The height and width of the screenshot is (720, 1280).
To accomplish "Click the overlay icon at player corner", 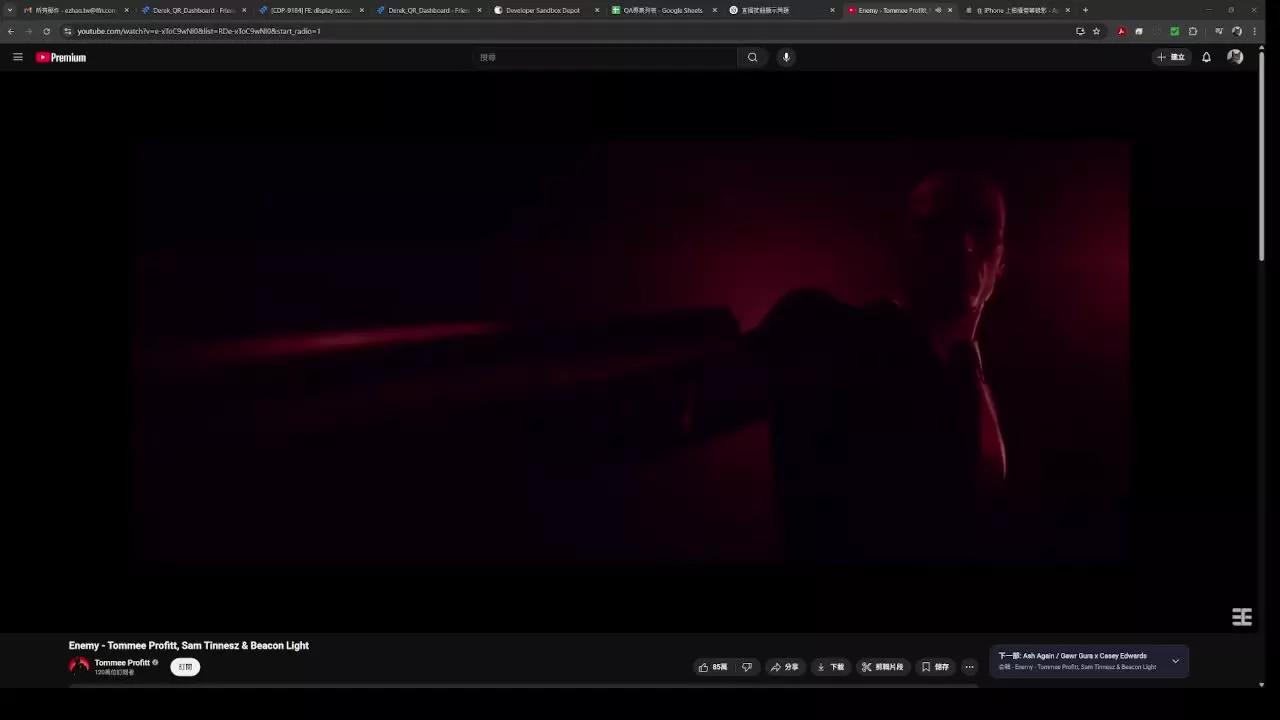I will (x=1241, y=617).
